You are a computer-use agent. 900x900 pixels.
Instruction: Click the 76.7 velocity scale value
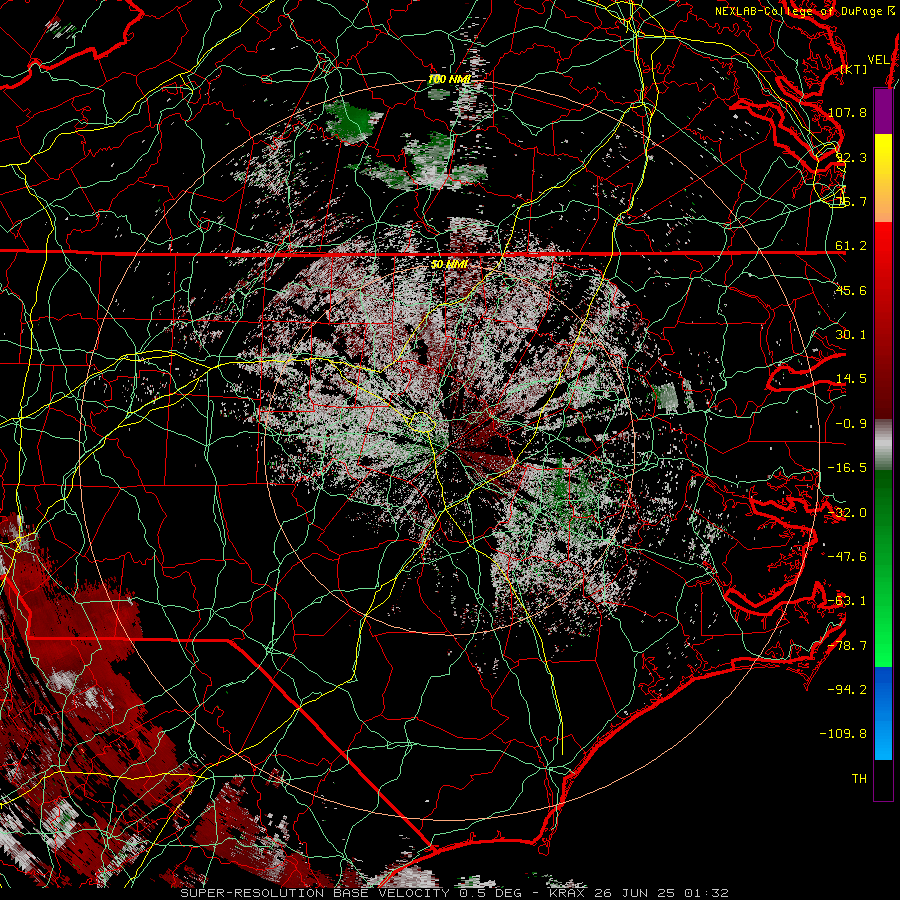851,201
